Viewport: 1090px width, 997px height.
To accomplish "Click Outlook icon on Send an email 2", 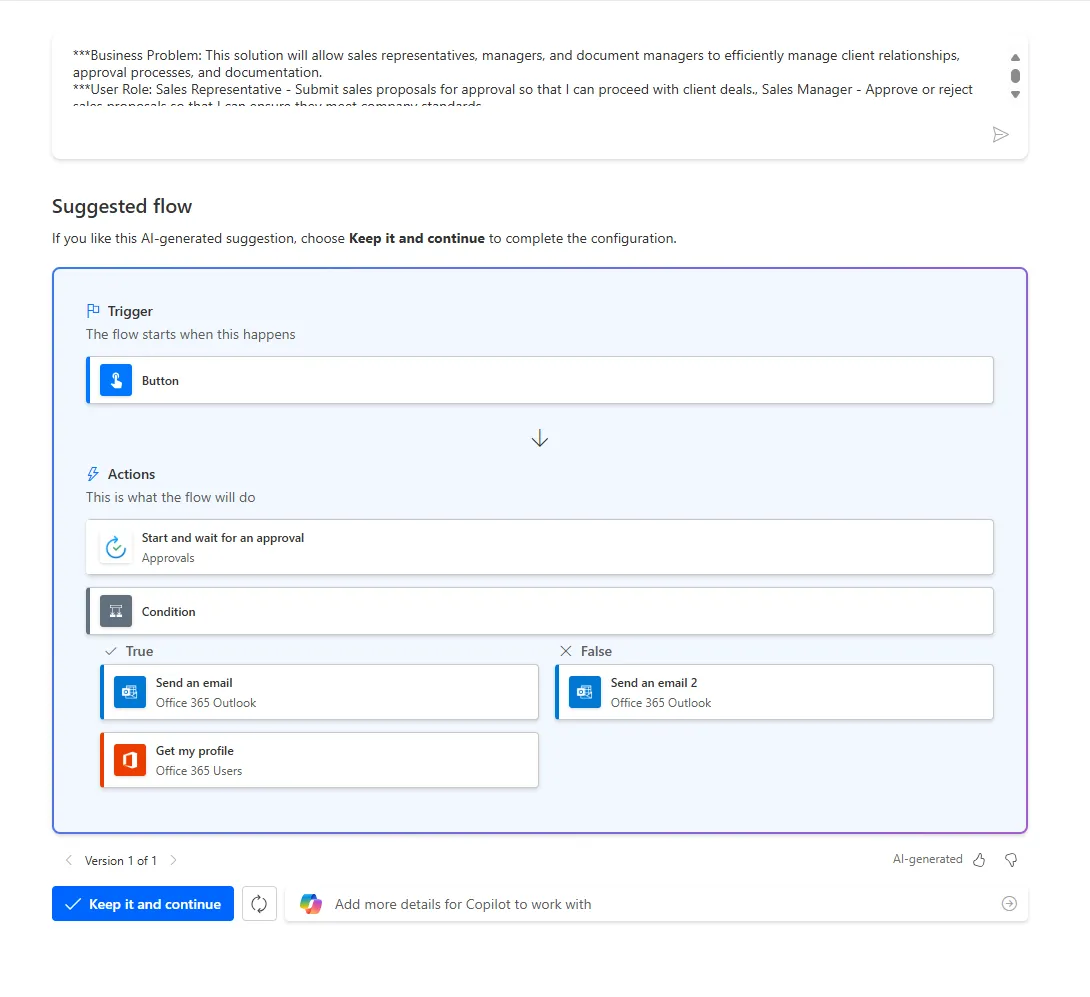I will pos(585,692).
